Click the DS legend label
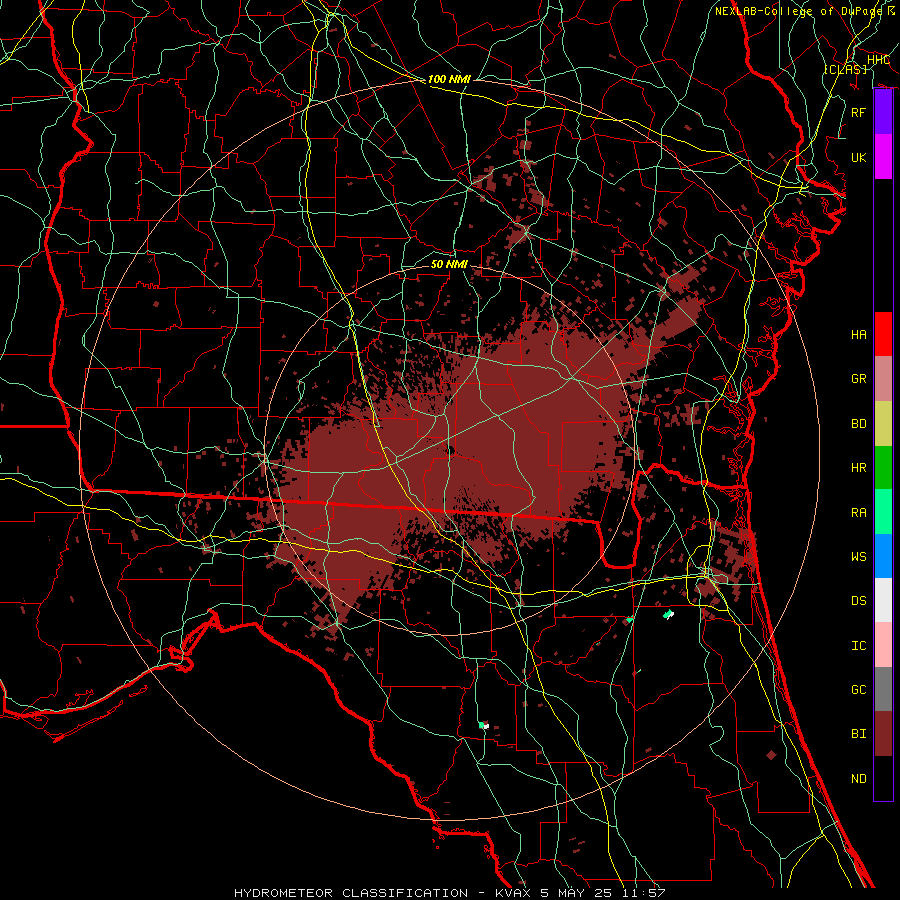Image resolution: width=900 pixels, height=900 pixels. (858, 600)
